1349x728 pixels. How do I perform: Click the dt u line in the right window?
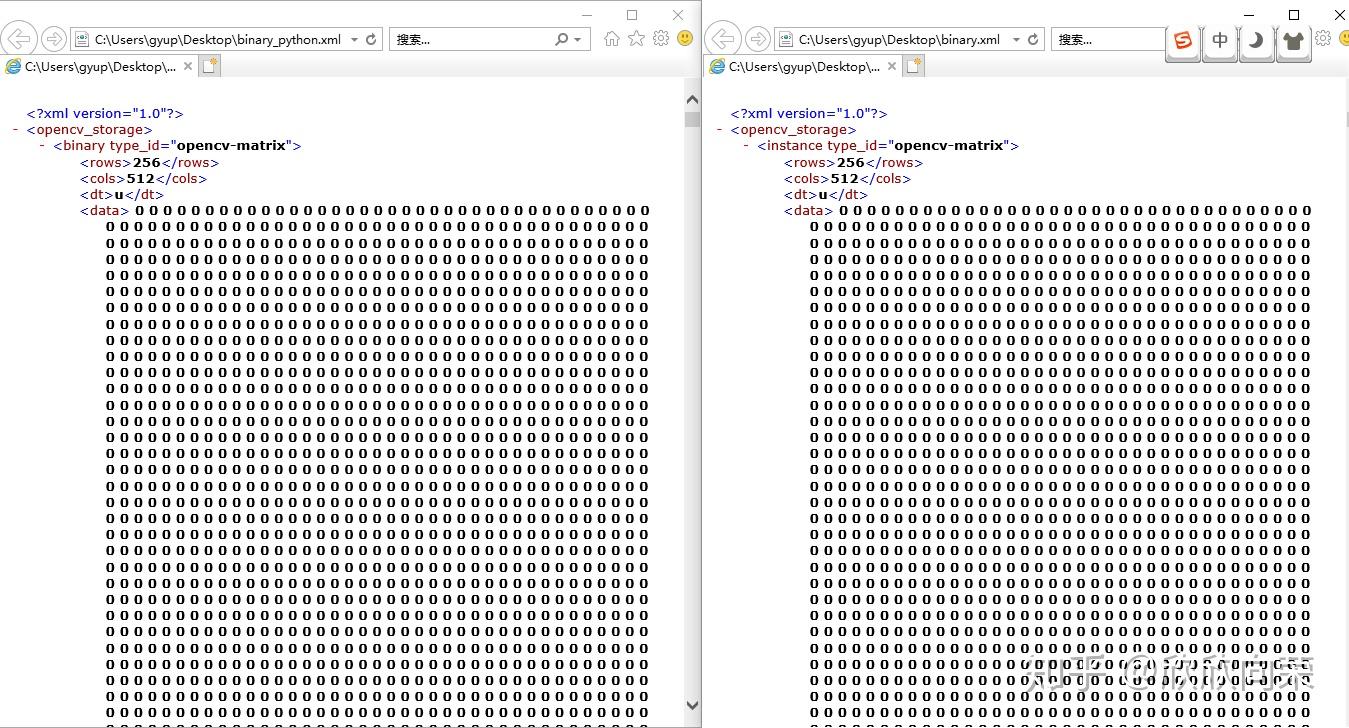[826, 195]
